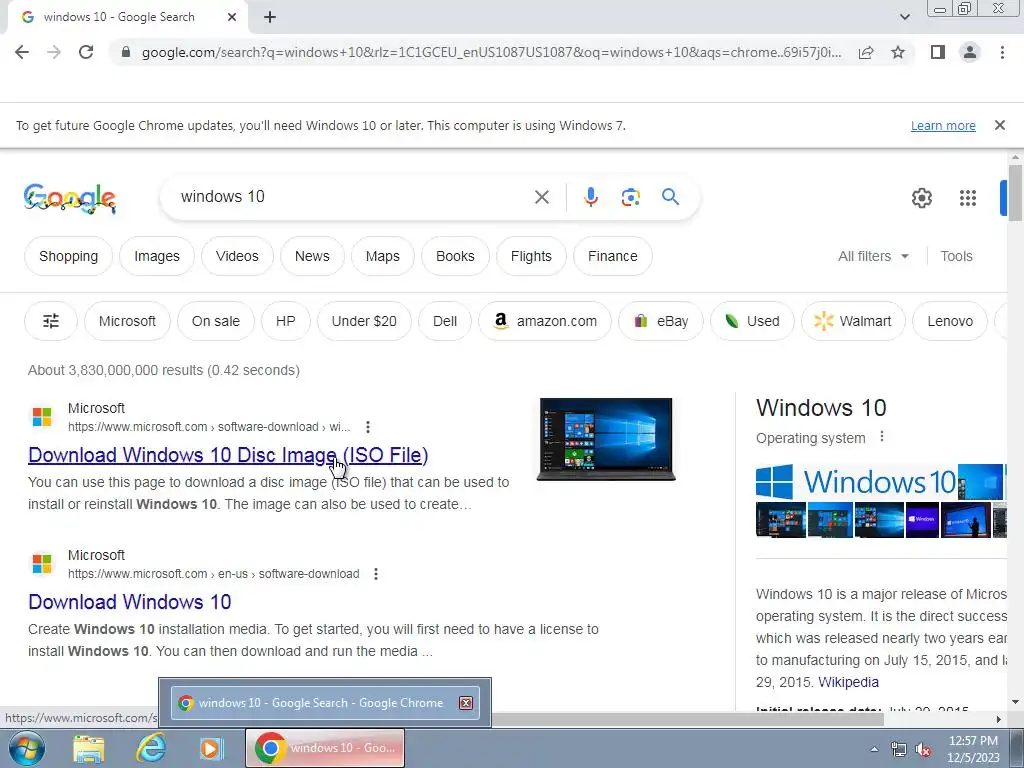Go back using the browser back arrow
Viewport: 1024px width, 768px height.
(22, 52)
